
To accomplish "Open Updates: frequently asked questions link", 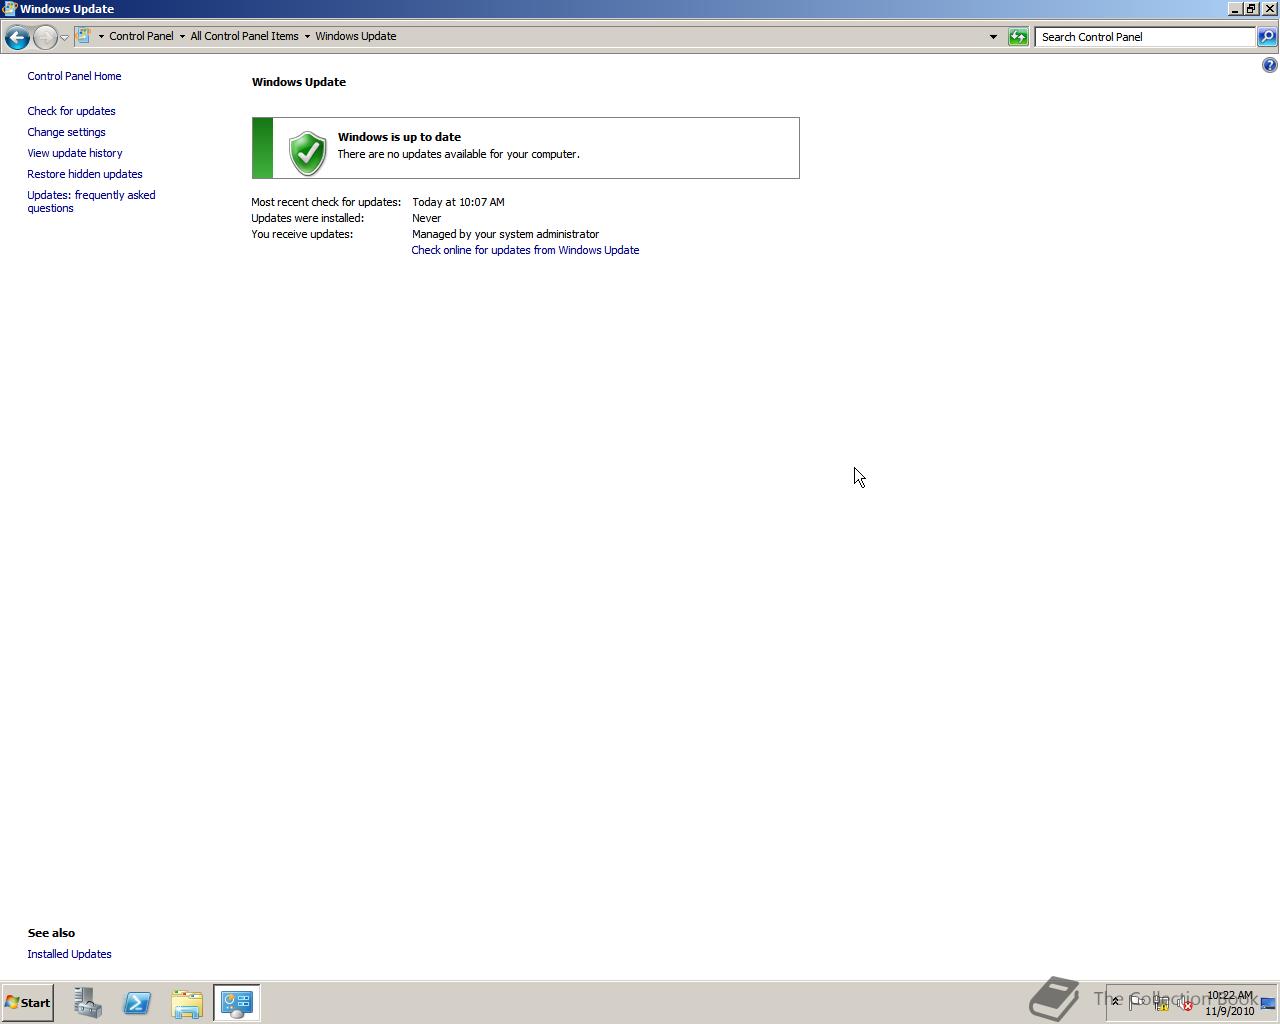I will [91, 201].
